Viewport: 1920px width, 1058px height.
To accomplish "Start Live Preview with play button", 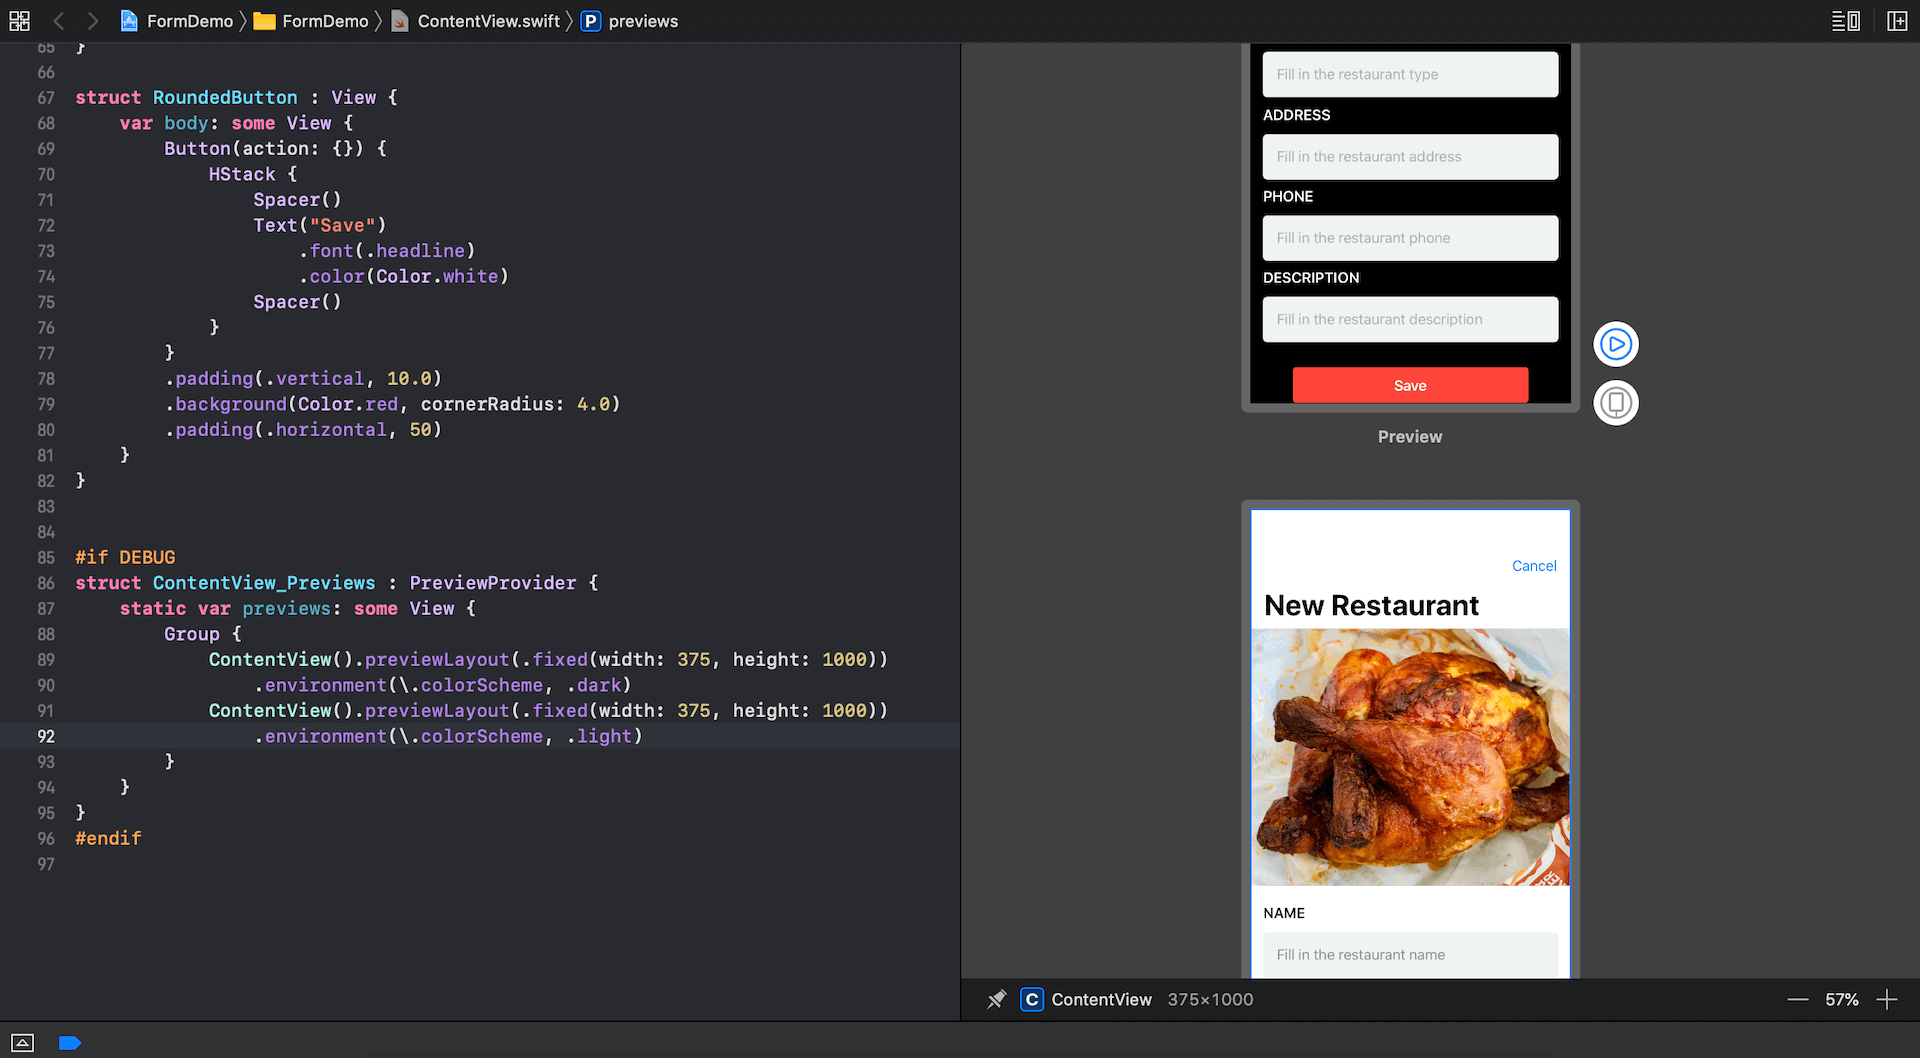I will pyautogui.click(x=1615, y=344).
